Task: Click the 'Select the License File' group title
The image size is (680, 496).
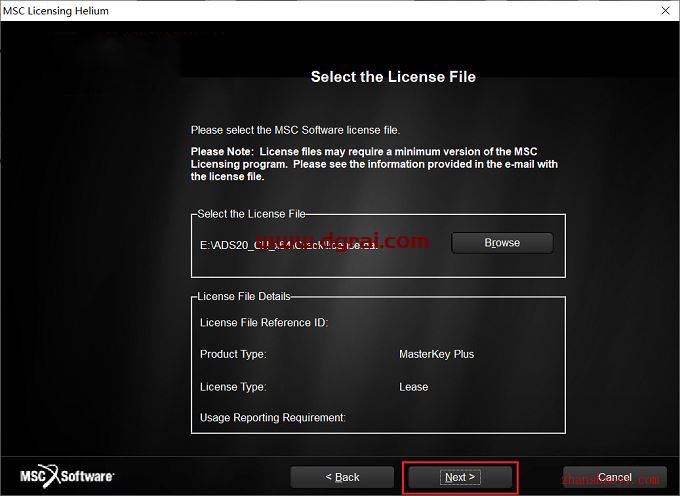Action: tap(251, 214)
